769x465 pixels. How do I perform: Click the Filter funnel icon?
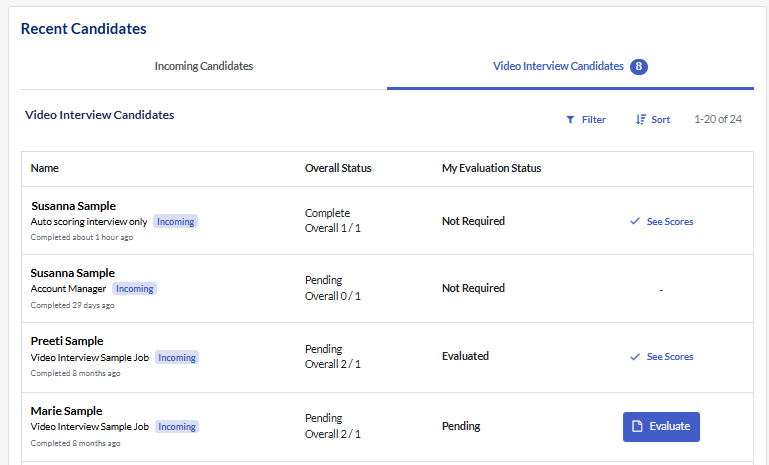(x=570, y=120)
